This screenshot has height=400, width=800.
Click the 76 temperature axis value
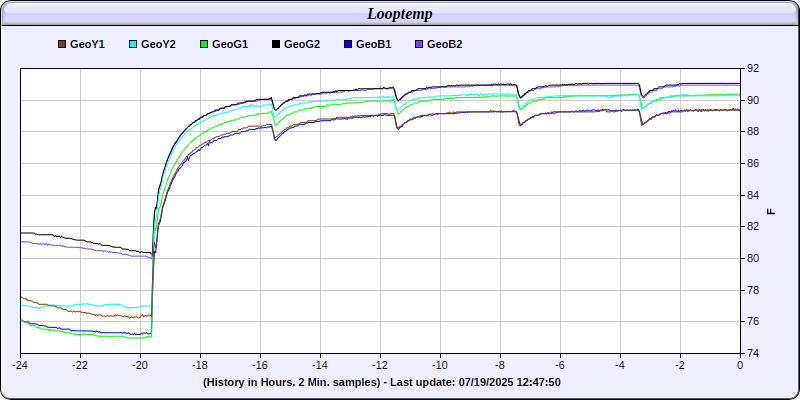(752, 321)
